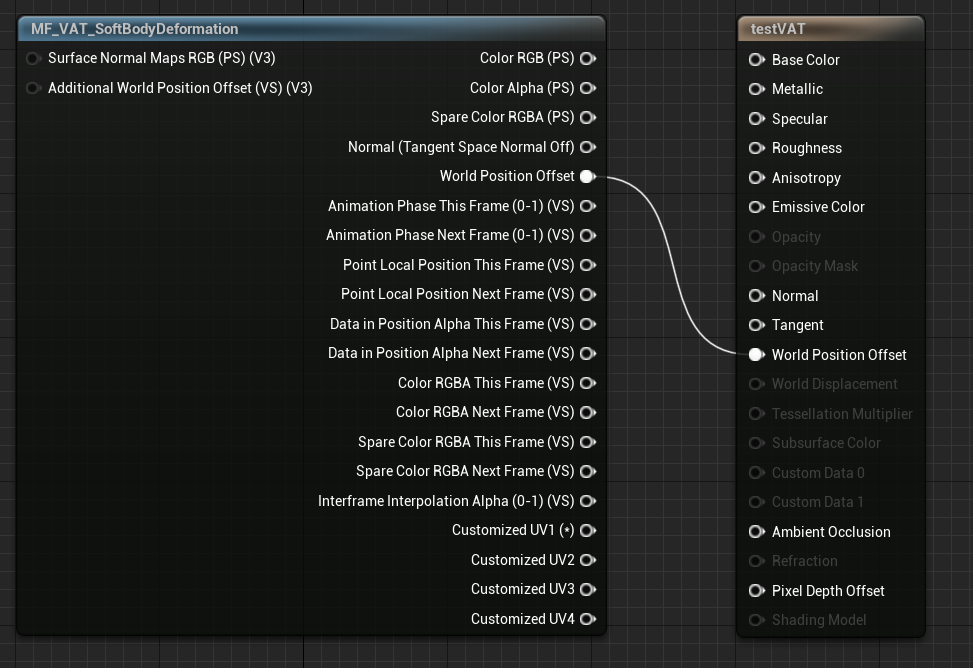Select the Roughness input pin
The image size is (973, 668).
[x=756, y=148]
